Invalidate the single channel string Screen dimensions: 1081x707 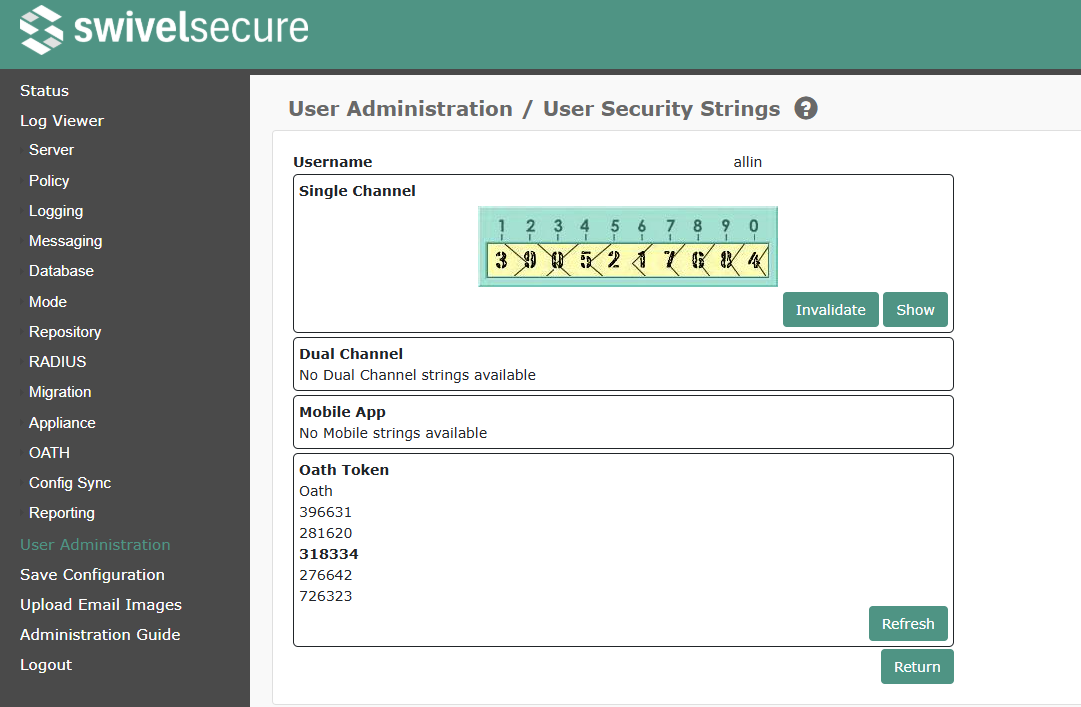pyautogui.click(x=830, y=309)
